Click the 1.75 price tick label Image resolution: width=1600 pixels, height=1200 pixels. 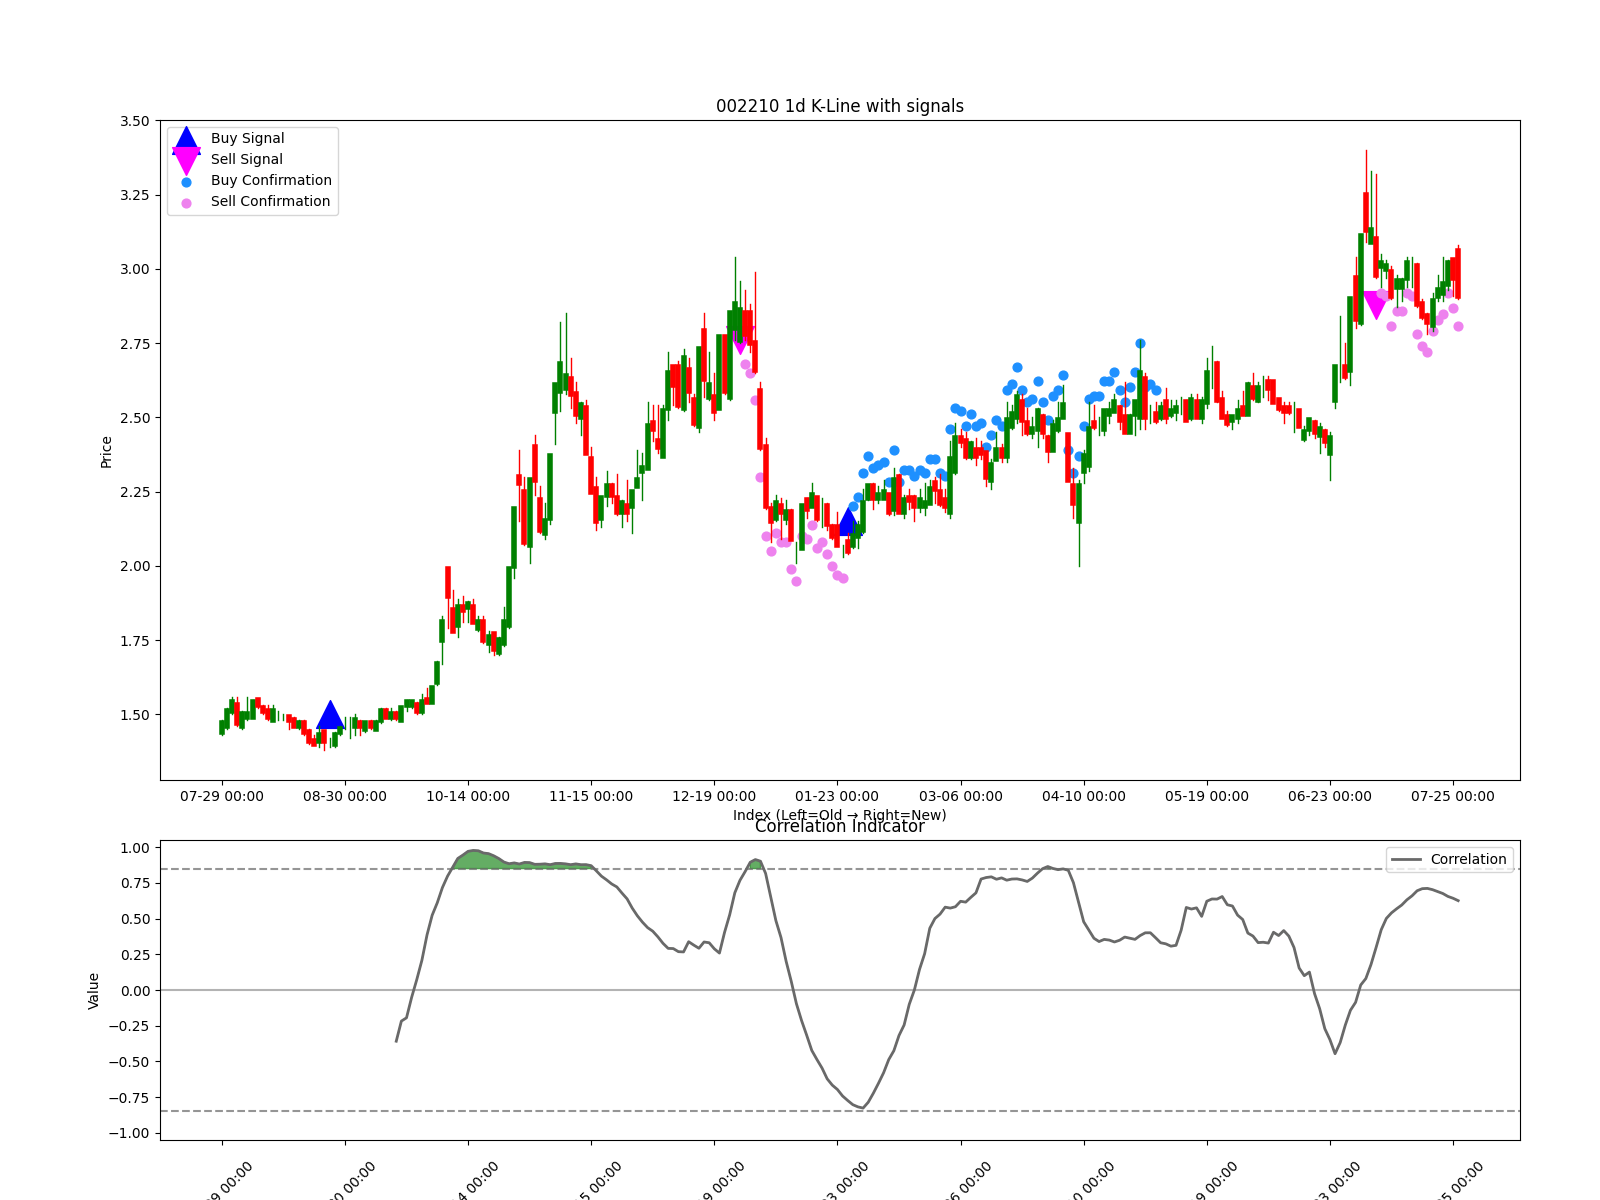tap(133, 641)
